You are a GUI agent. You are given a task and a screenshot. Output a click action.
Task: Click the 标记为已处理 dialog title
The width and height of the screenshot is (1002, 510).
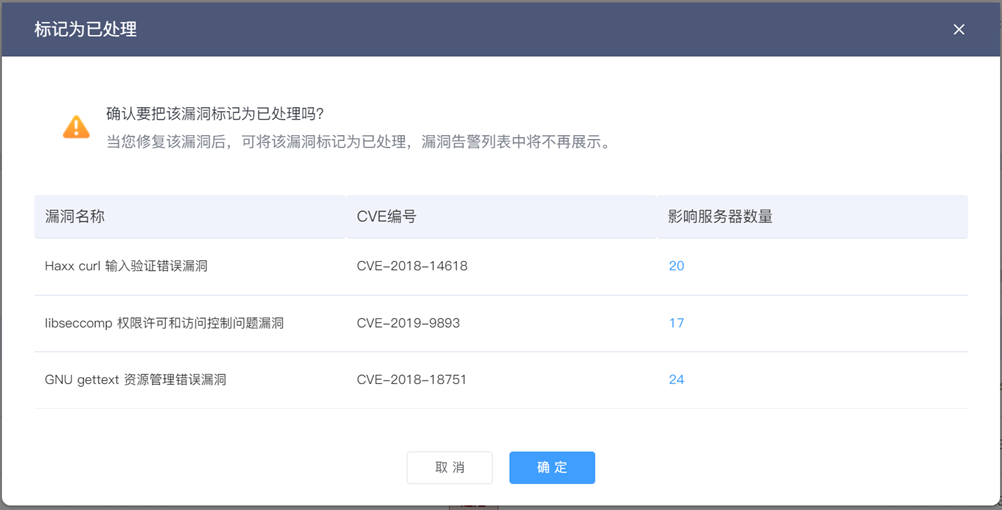tap(86, 29)
